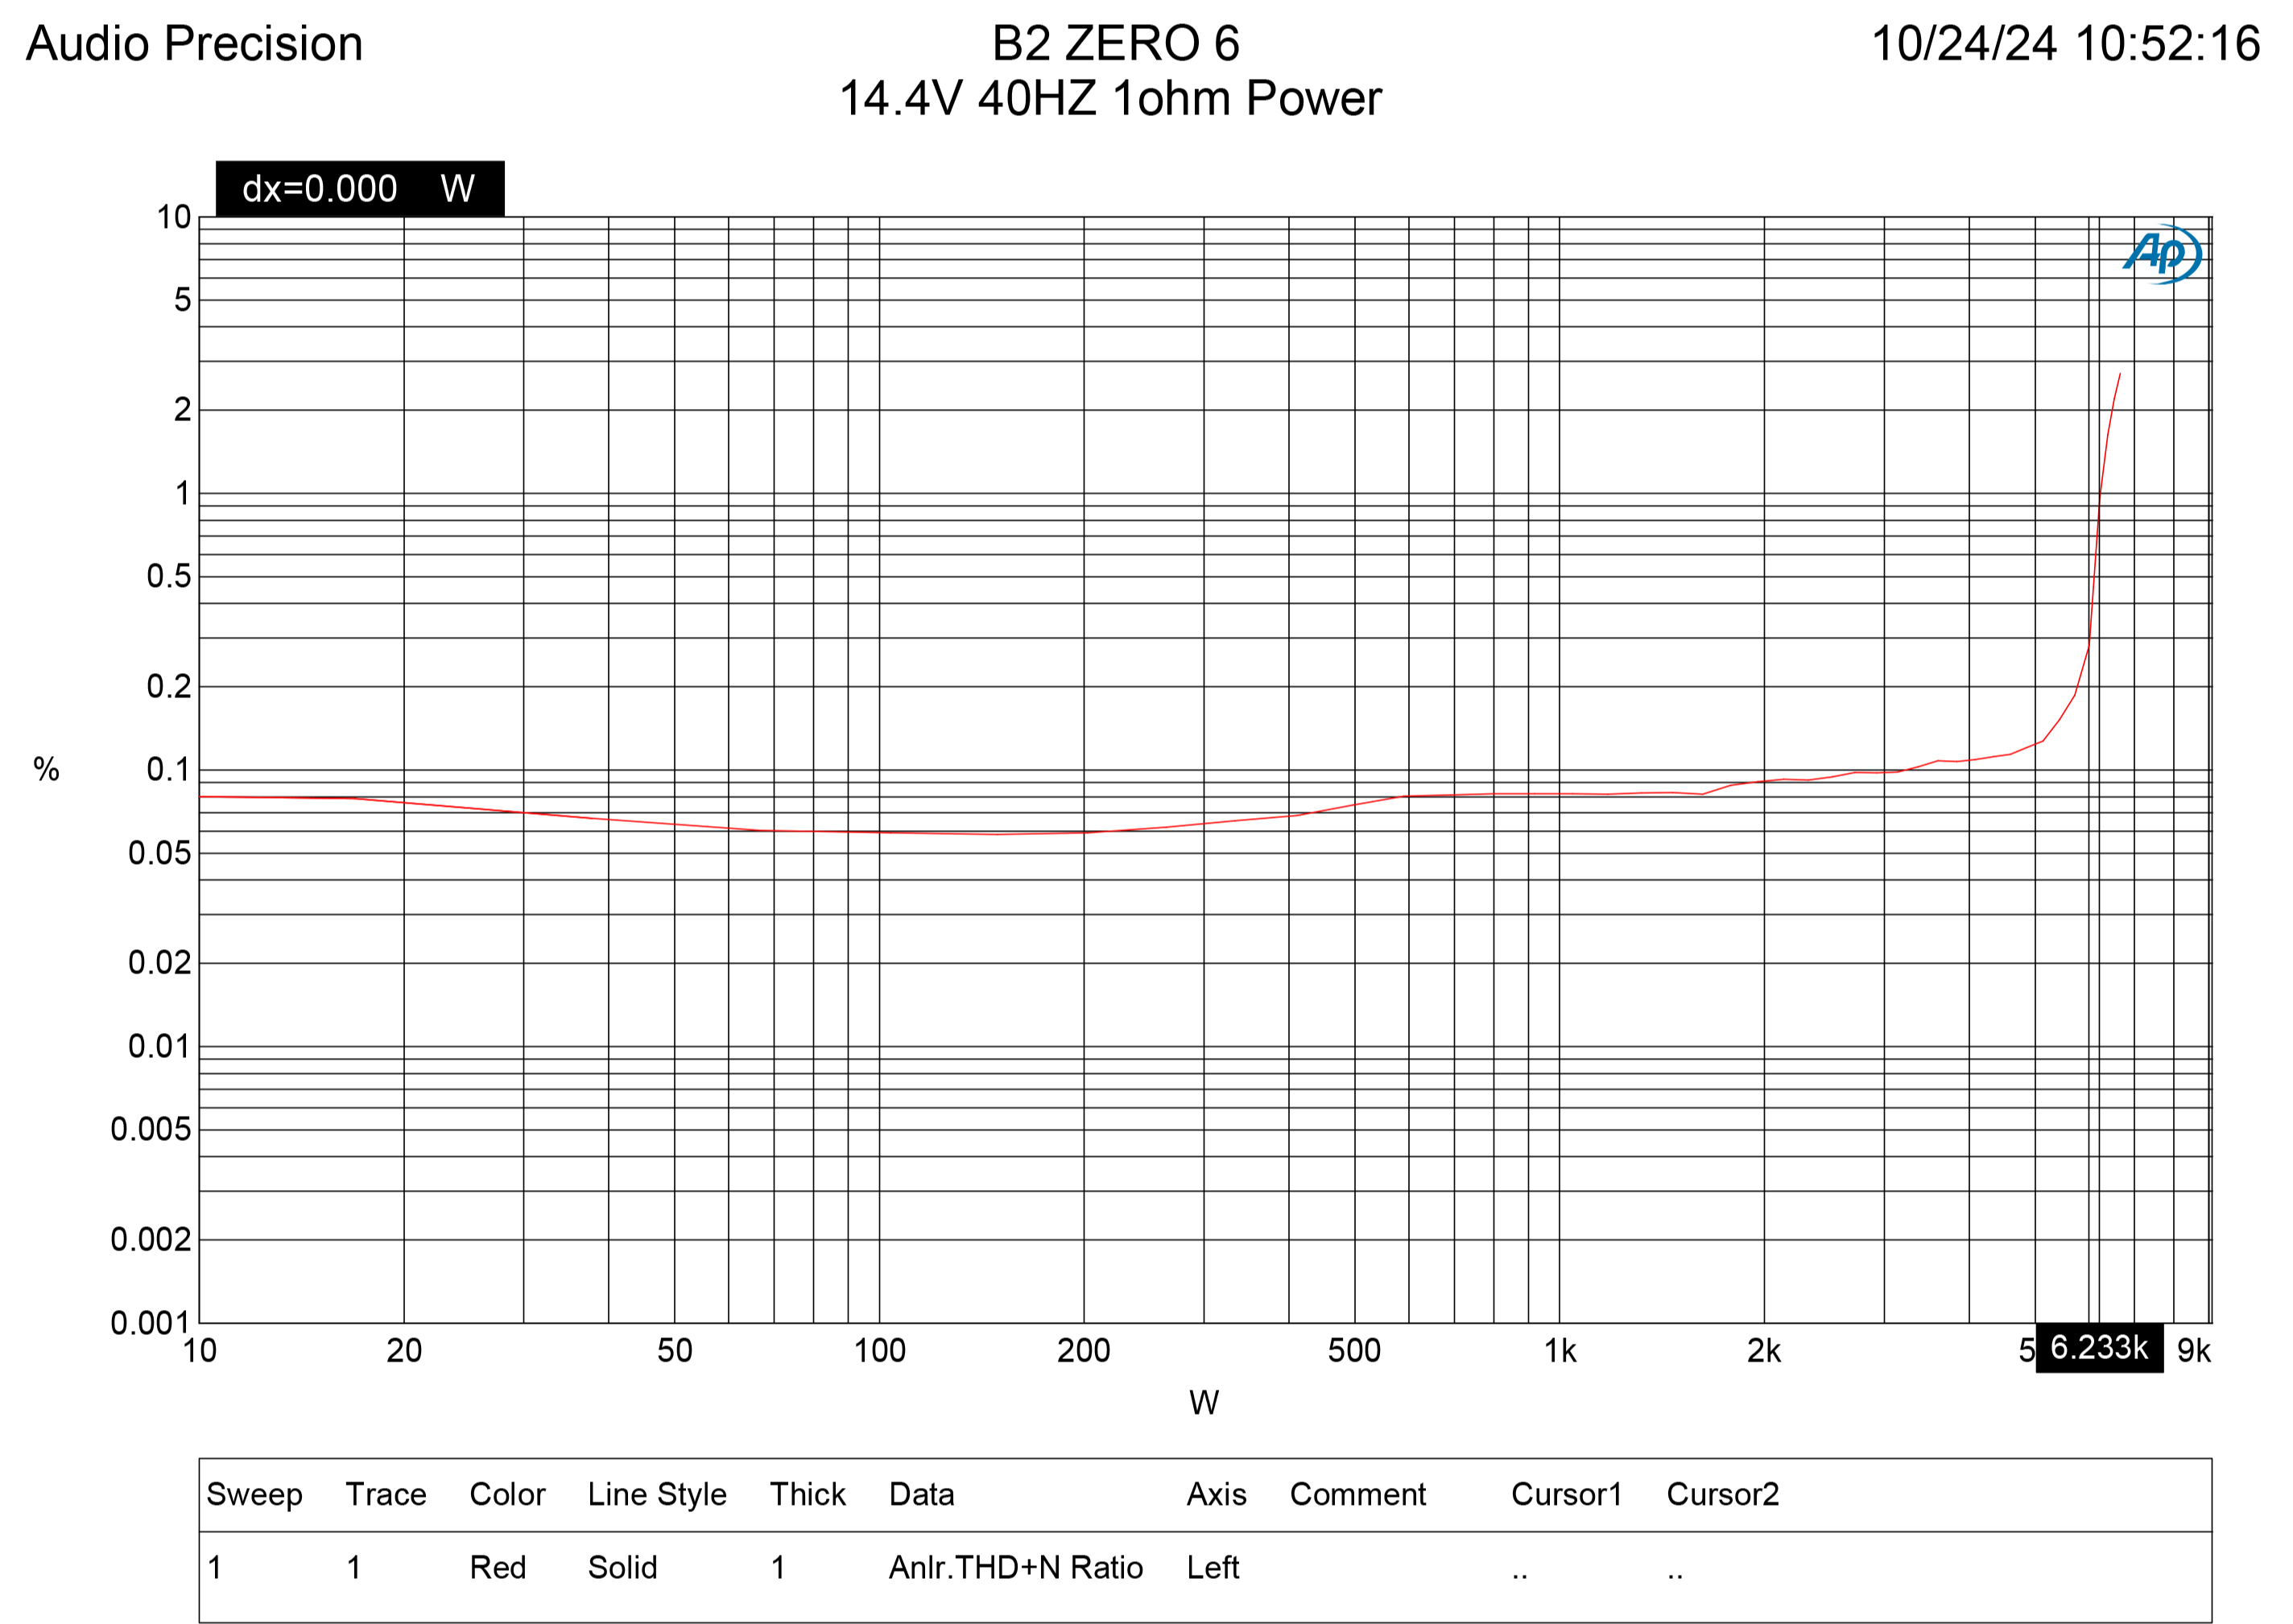Image resolution: width=2293 pixels, height=1624 pixels.
Task: Click the "%" Y-axis unit label
Action: point(46,769)
